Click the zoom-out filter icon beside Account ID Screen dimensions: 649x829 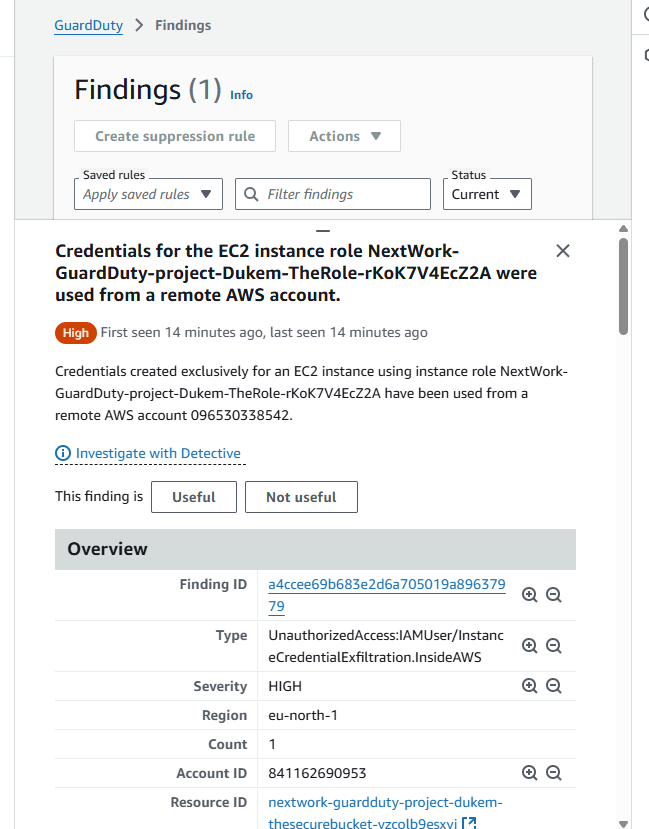(554, 772)
